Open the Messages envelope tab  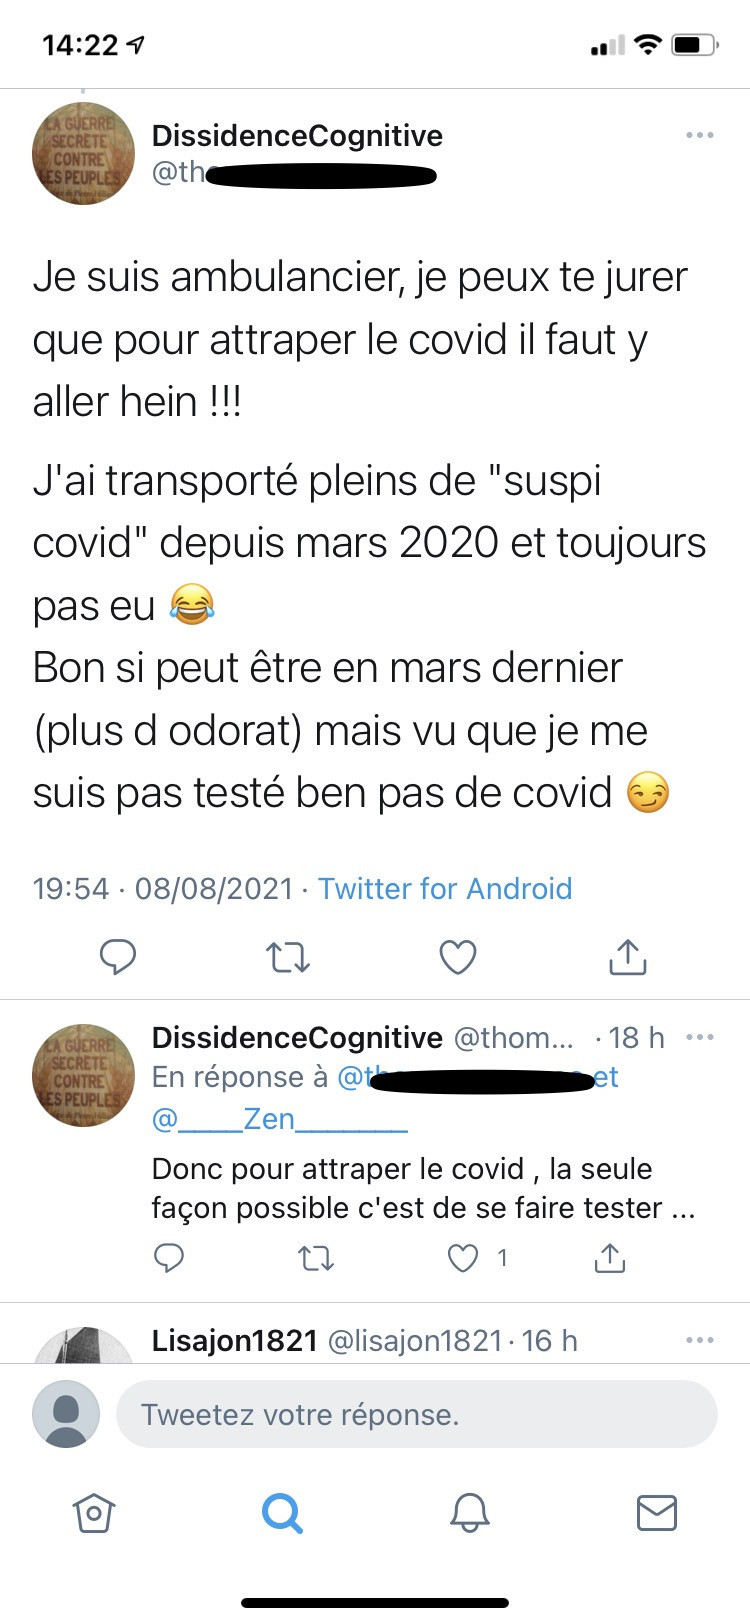coord(657,1513)
